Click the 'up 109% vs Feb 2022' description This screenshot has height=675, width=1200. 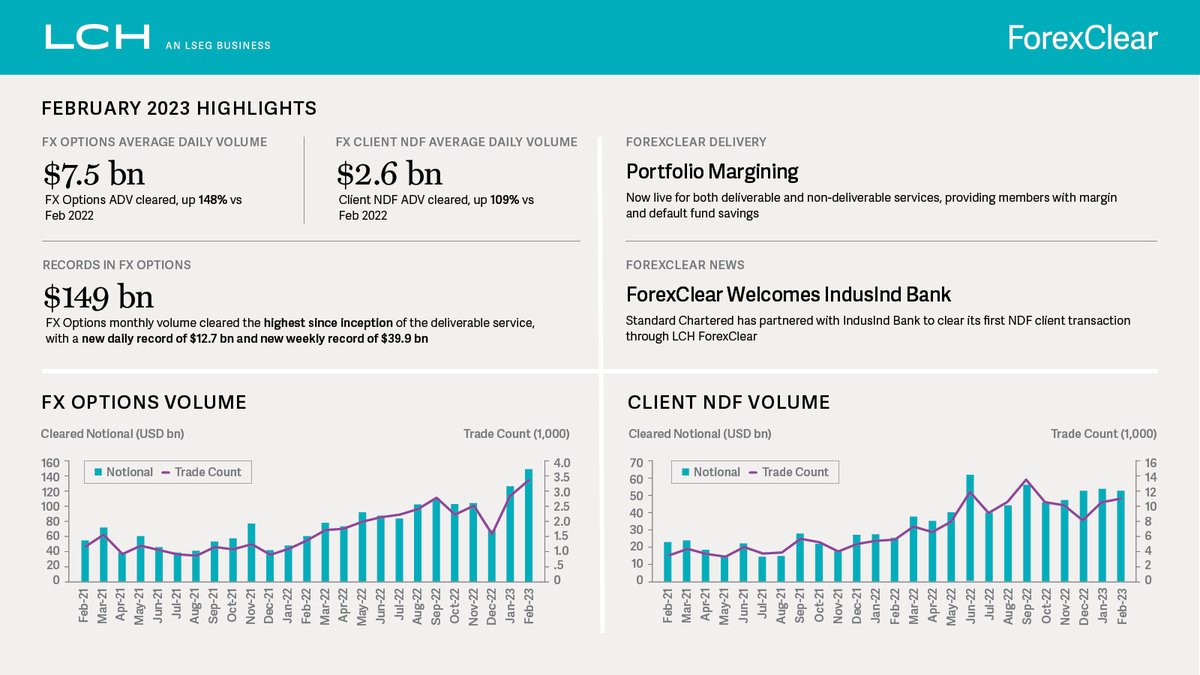[x=436, y=207]
